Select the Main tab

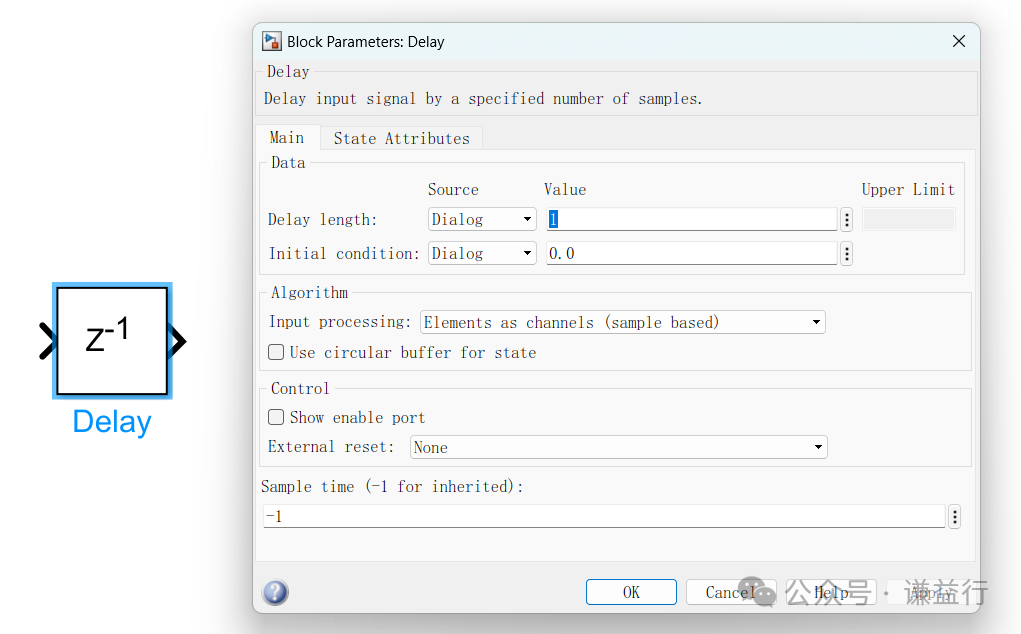[287, 138]
